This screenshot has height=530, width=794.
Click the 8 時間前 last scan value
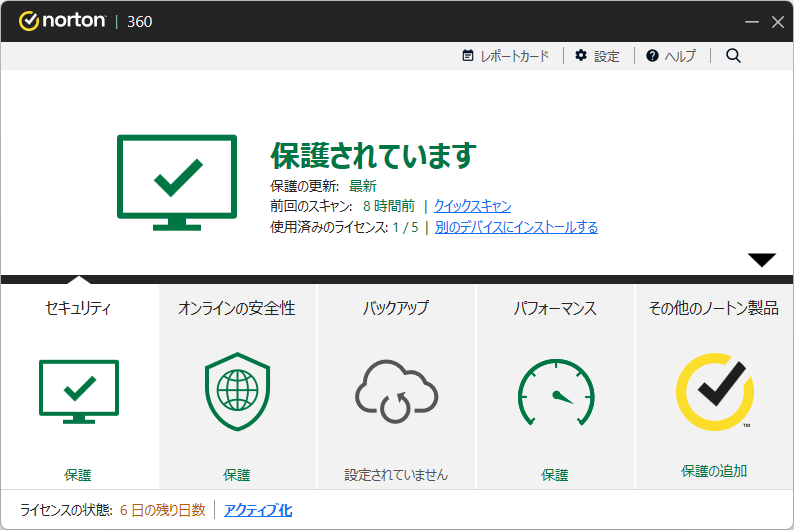tap(389, 206)
